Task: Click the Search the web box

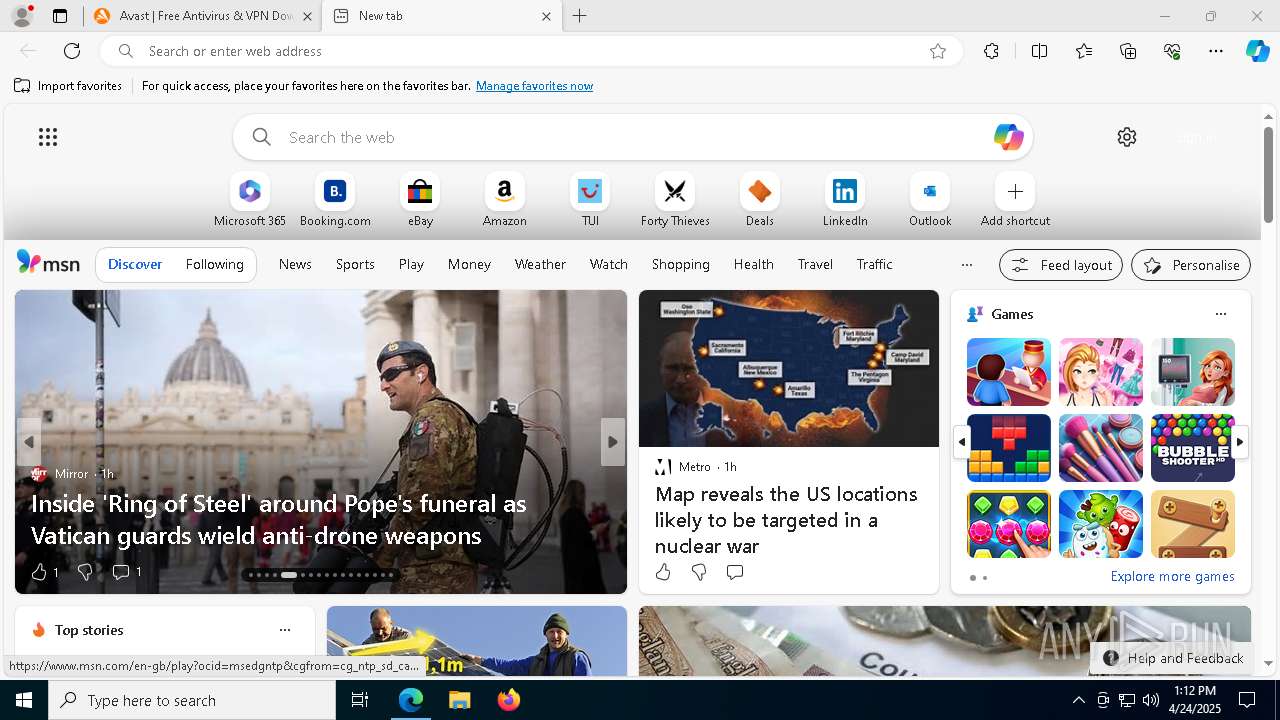Action: pyautogui.click(x=633, y=137)
